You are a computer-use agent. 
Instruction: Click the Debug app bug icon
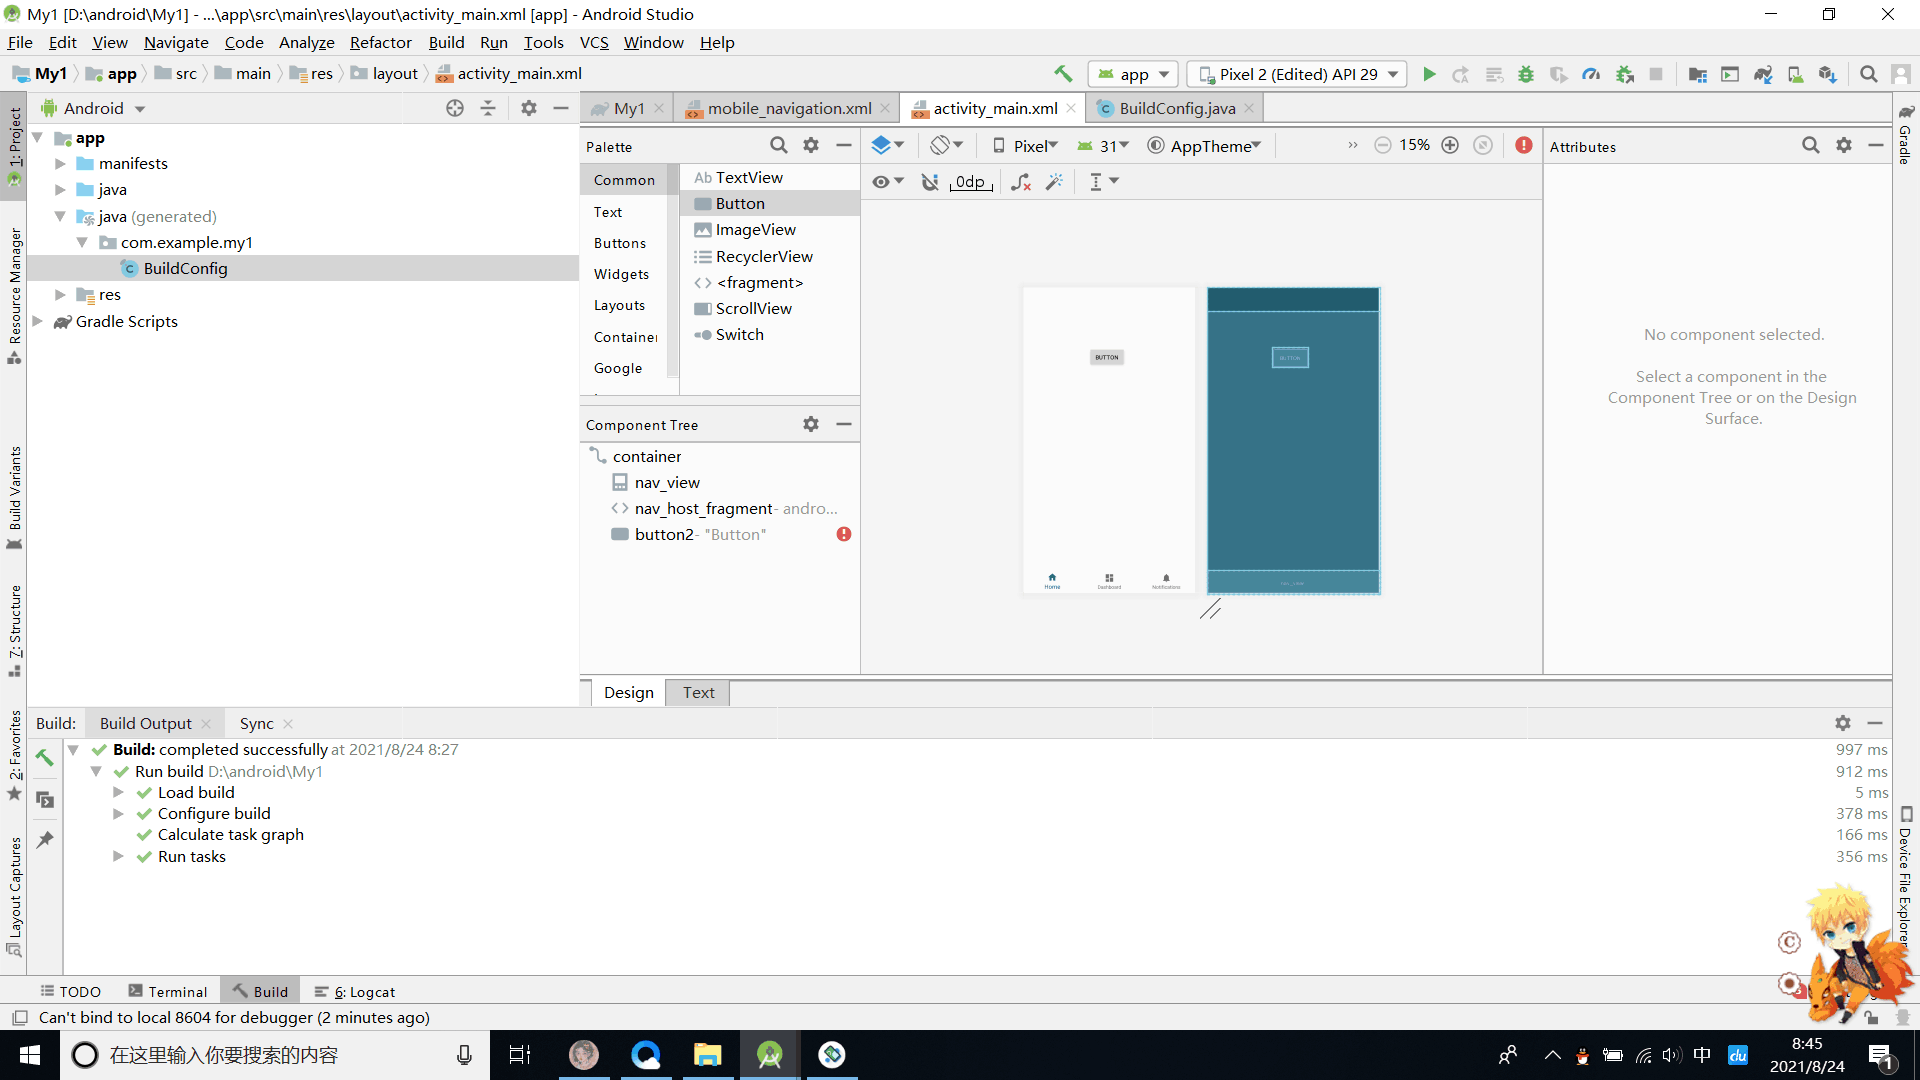coord(1525,74)
